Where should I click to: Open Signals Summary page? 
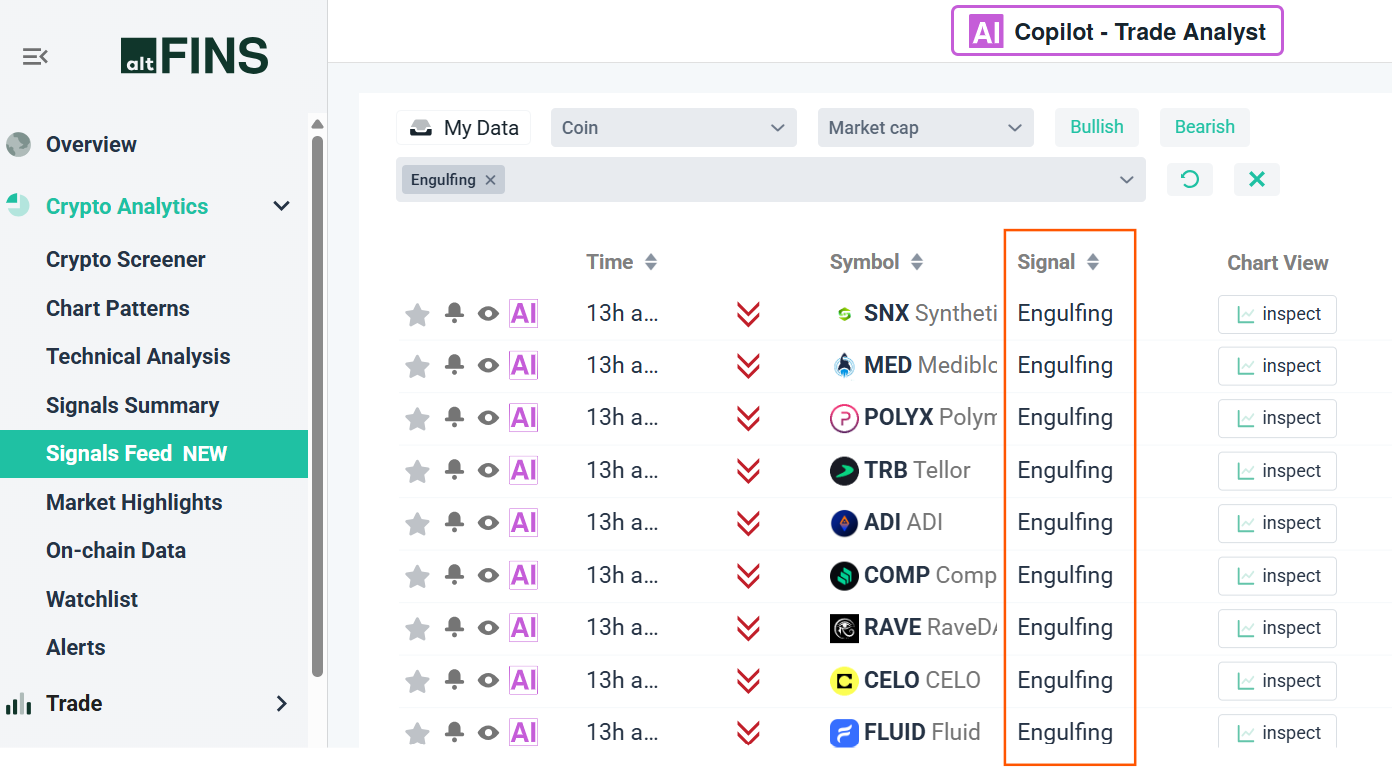133,405
